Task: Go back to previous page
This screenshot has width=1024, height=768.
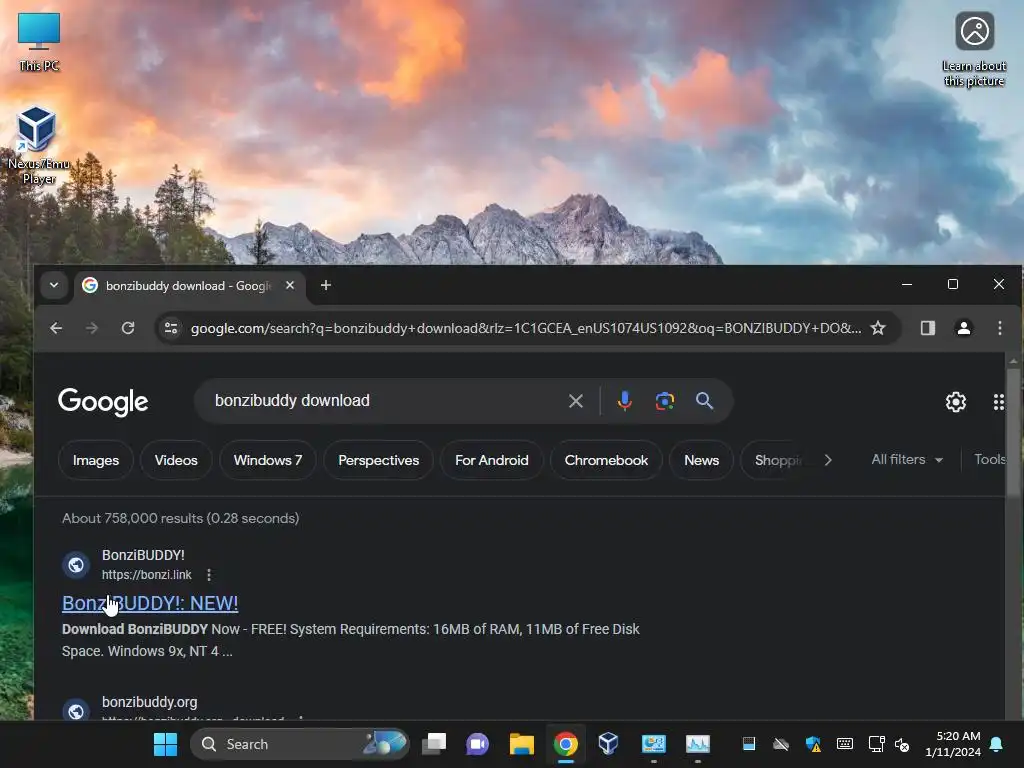Action: click(56, 328)
